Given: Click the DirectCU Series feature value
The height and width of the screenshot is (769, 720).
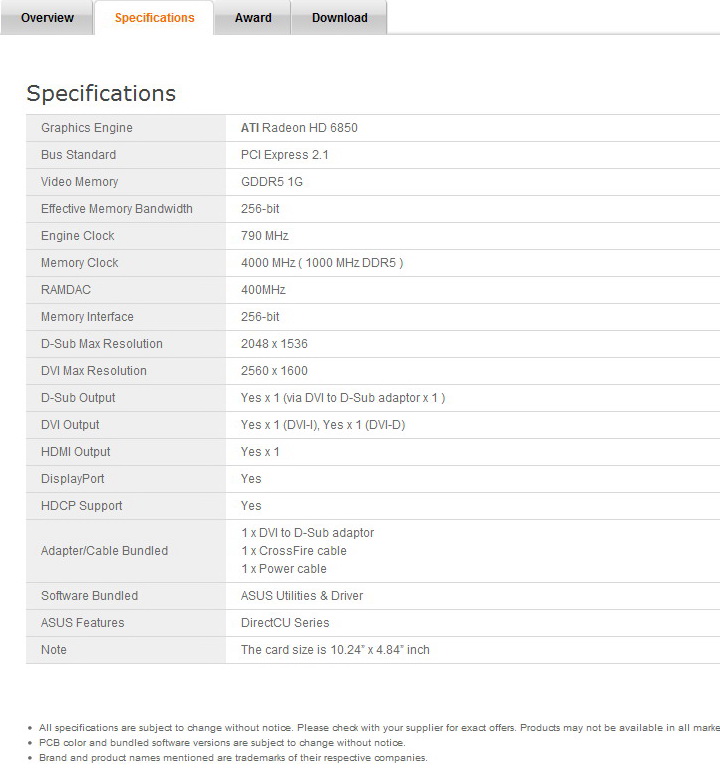Looking at the screenshot, I should (285, 623).
